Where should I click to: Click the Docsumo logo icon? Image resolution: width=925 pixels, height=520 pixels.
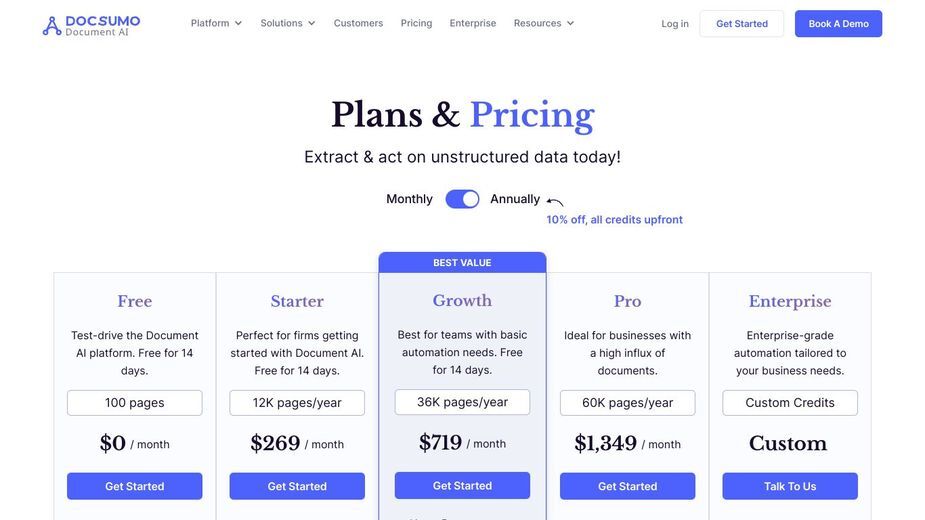point(52,25)
